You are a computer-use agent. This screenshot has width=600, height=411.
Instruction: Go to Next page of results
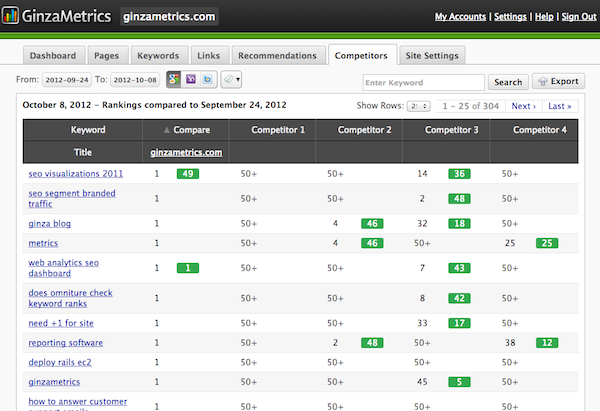tap(523, 106)
